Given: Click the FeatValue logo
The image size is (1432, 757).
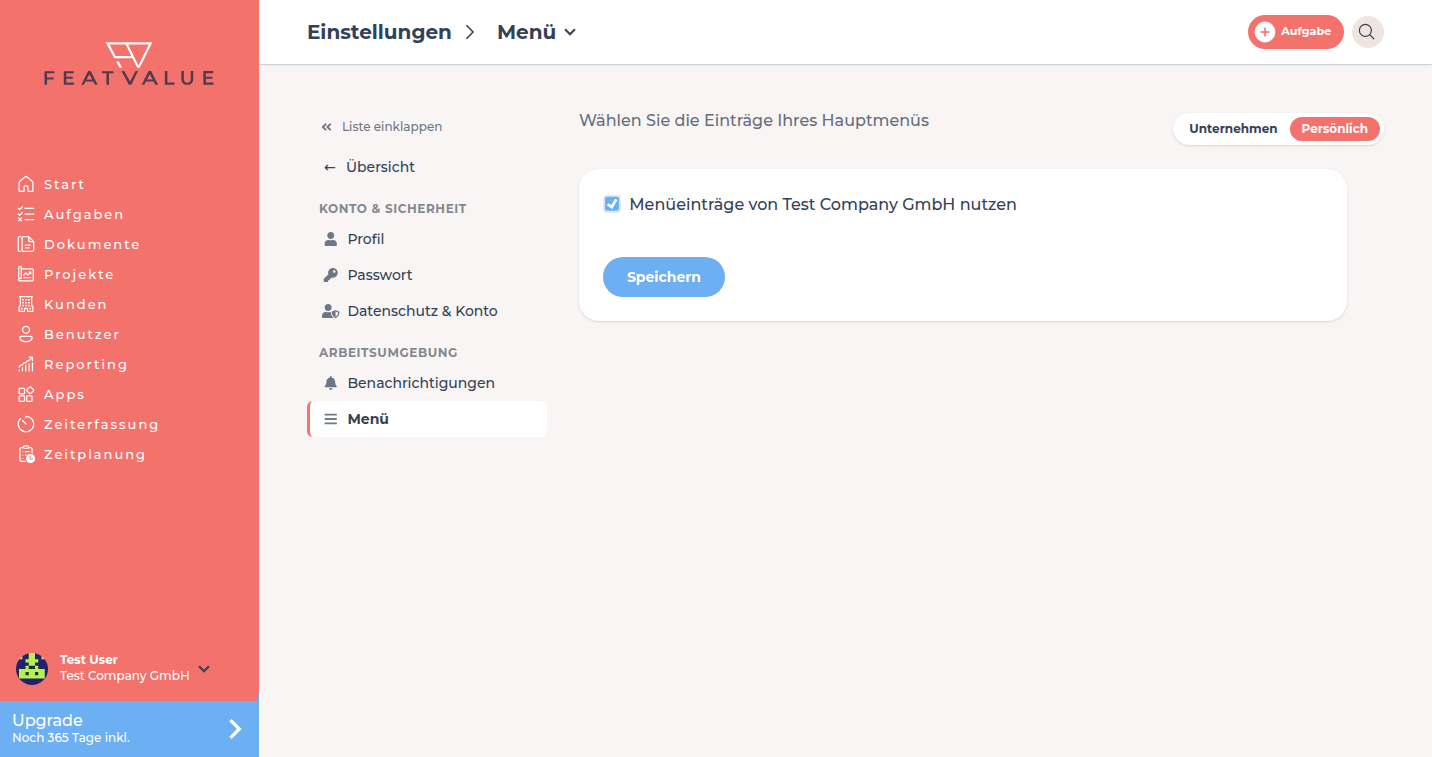Looking at the screenshot, I should (129, 64).
